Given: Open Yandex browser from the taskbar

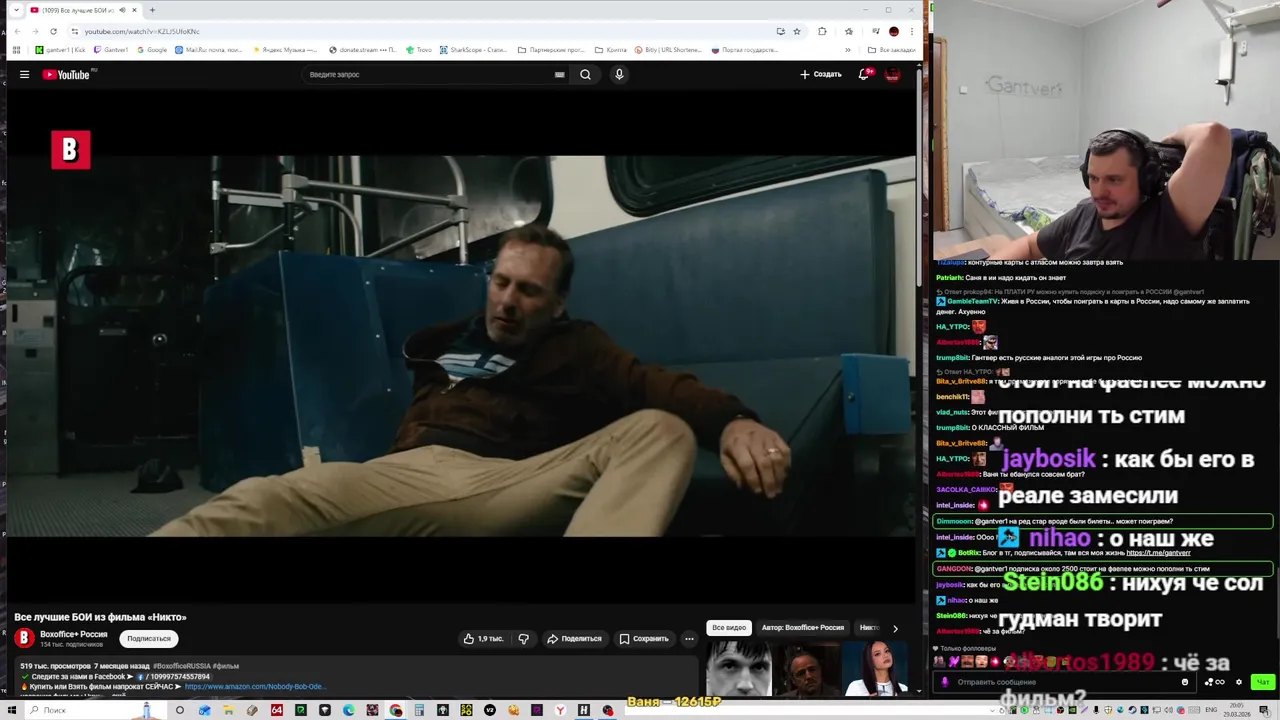Looking at the screenshot, I should point(561,710).
